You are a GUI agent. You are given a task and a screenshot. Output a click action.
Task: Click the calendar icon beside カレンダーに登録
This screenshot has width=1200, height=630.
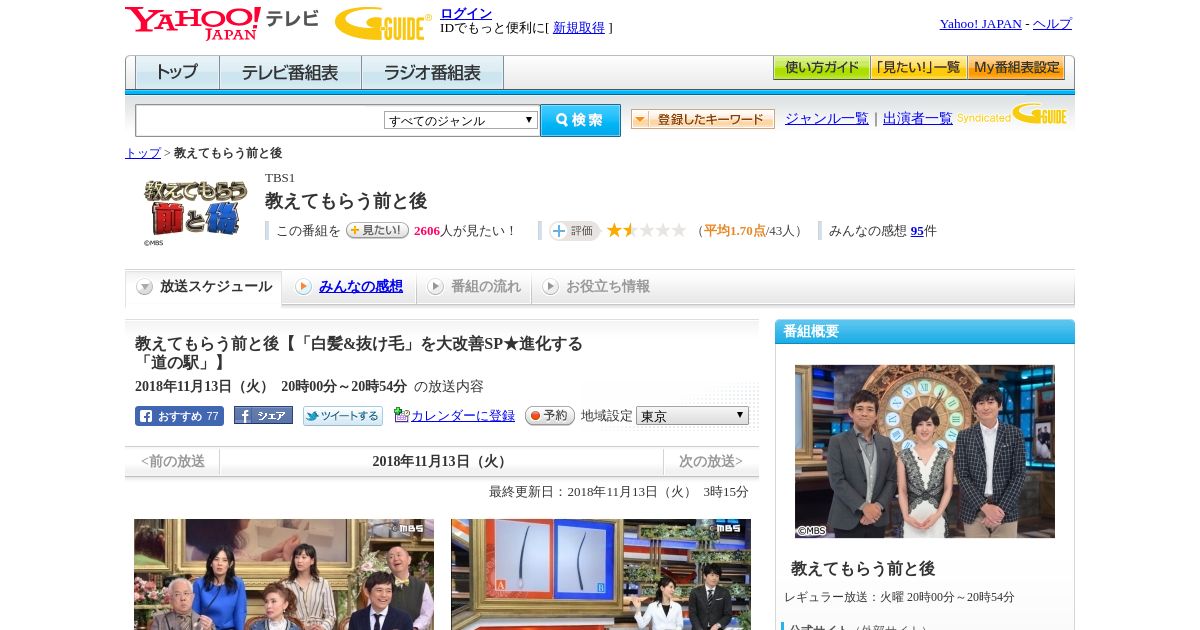point(402,415)
